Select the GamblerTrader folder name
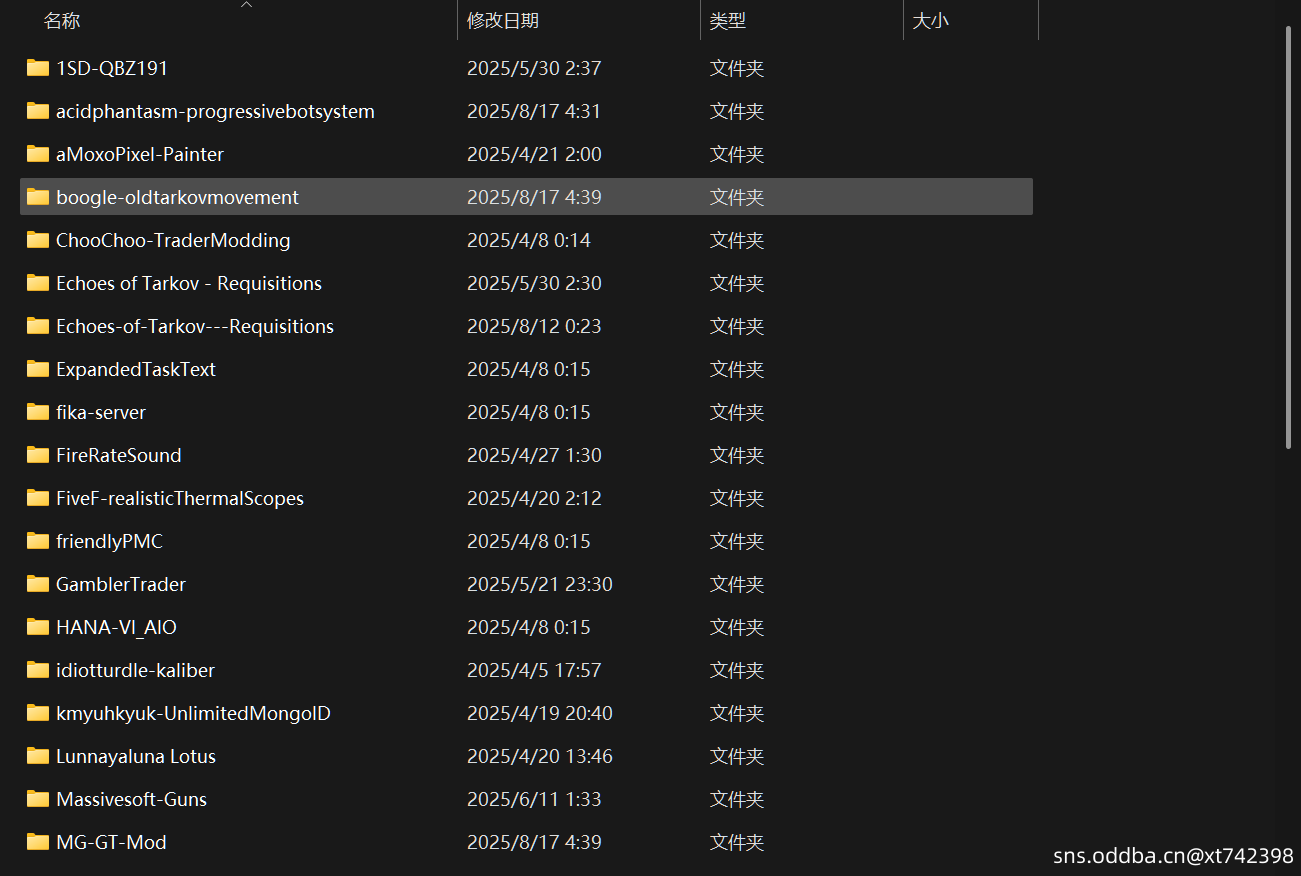1301x876 pixels. tap(121, 584)
